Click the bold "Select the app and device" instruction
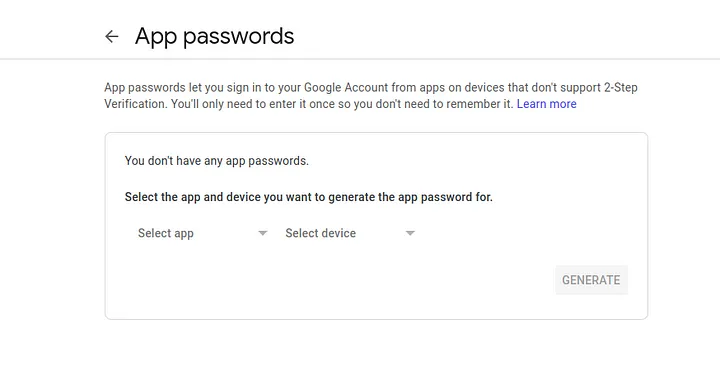 point(309,197)
